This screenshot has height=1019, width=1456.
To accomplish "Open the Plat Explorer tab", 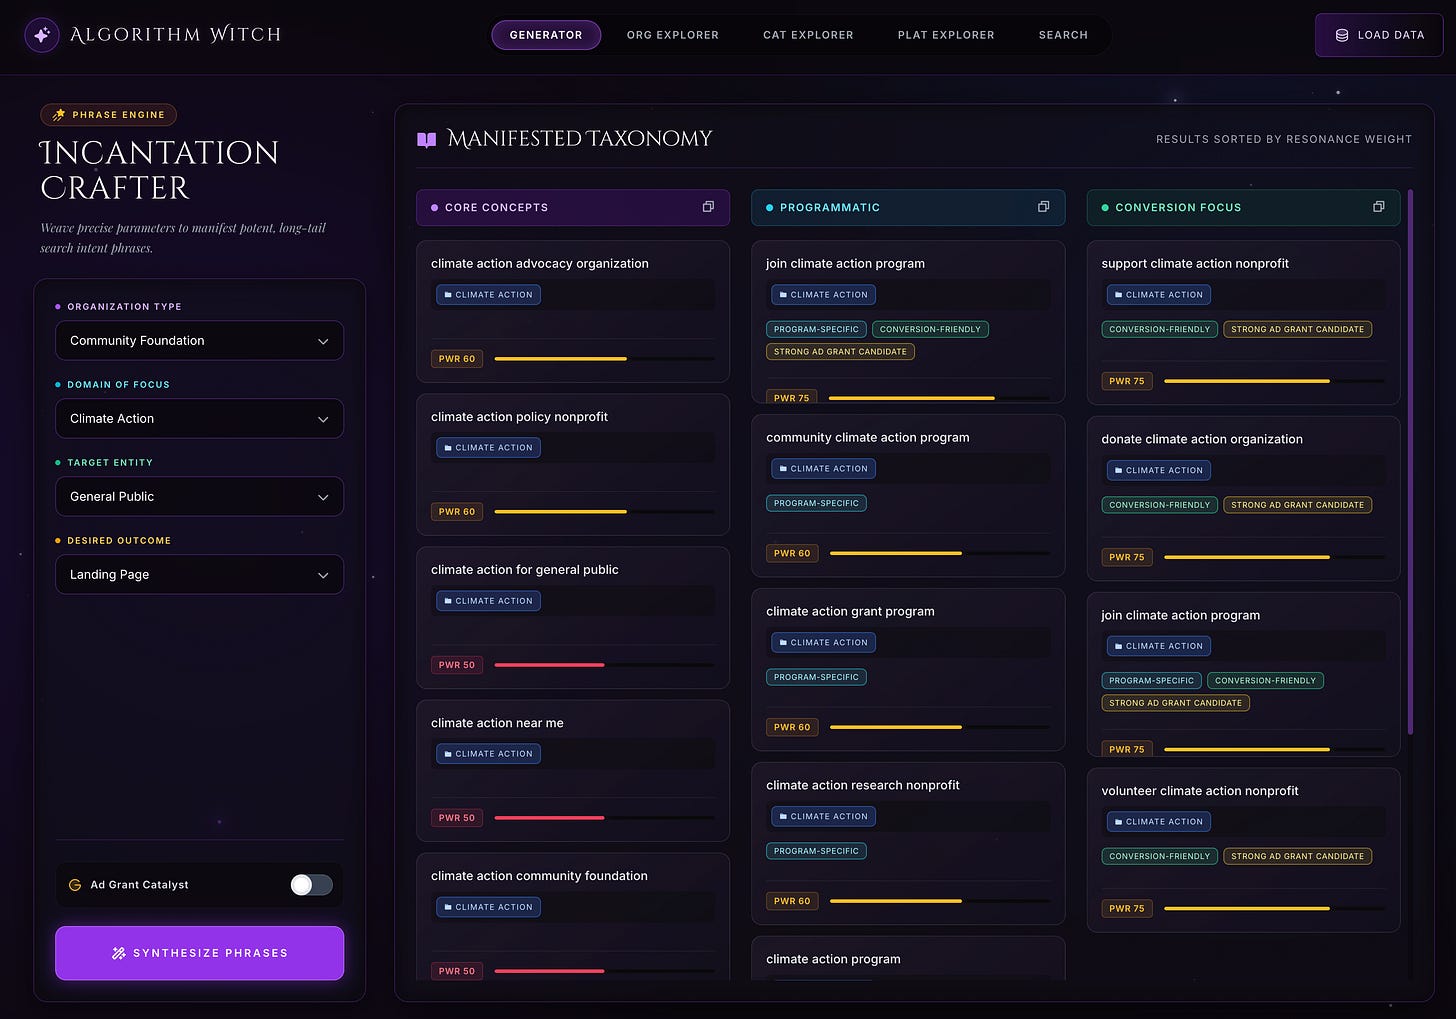I will (x=946, y=35).
